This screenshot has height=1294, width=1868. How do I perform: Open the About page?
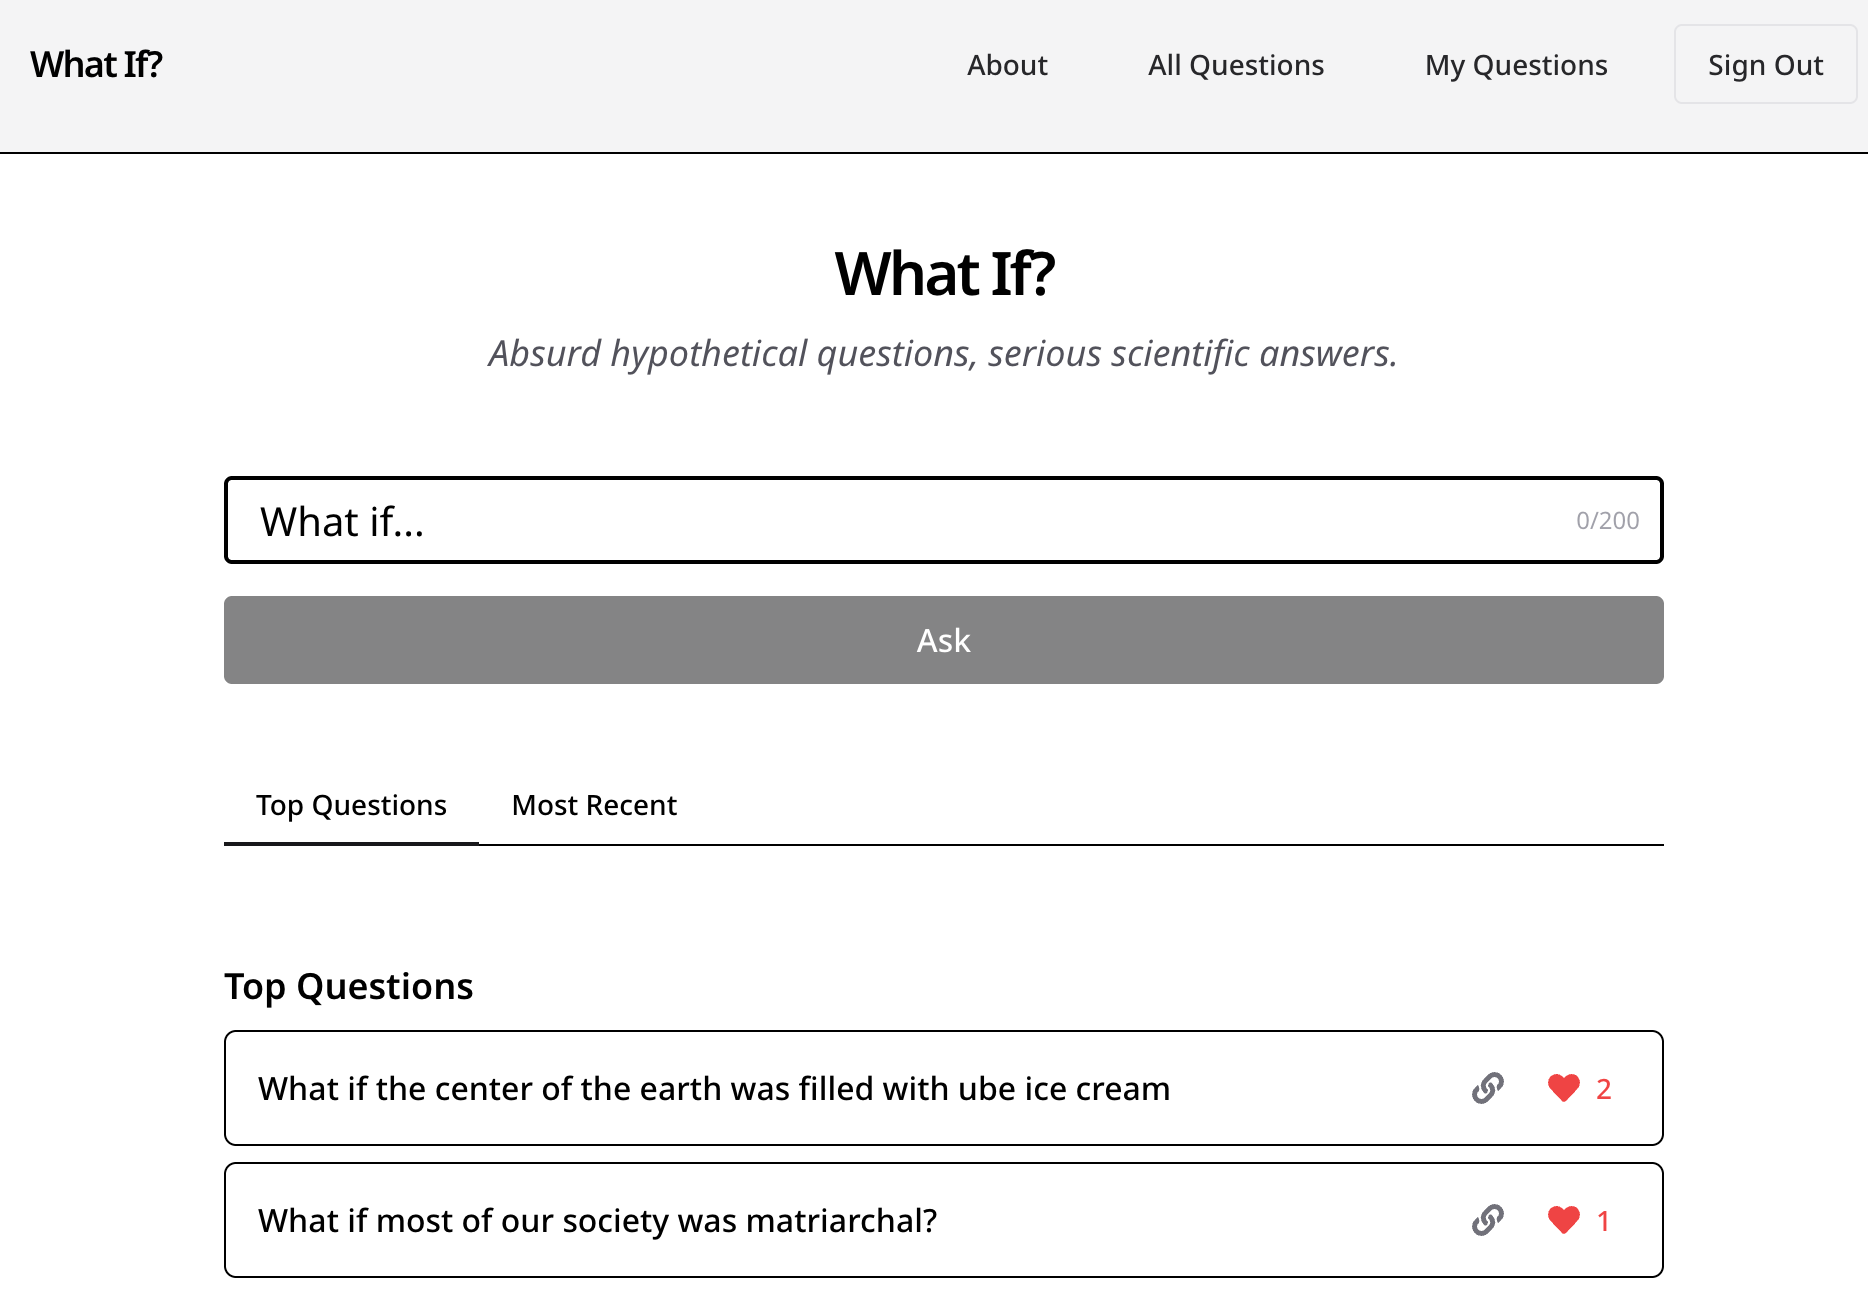click(1007, 65)
